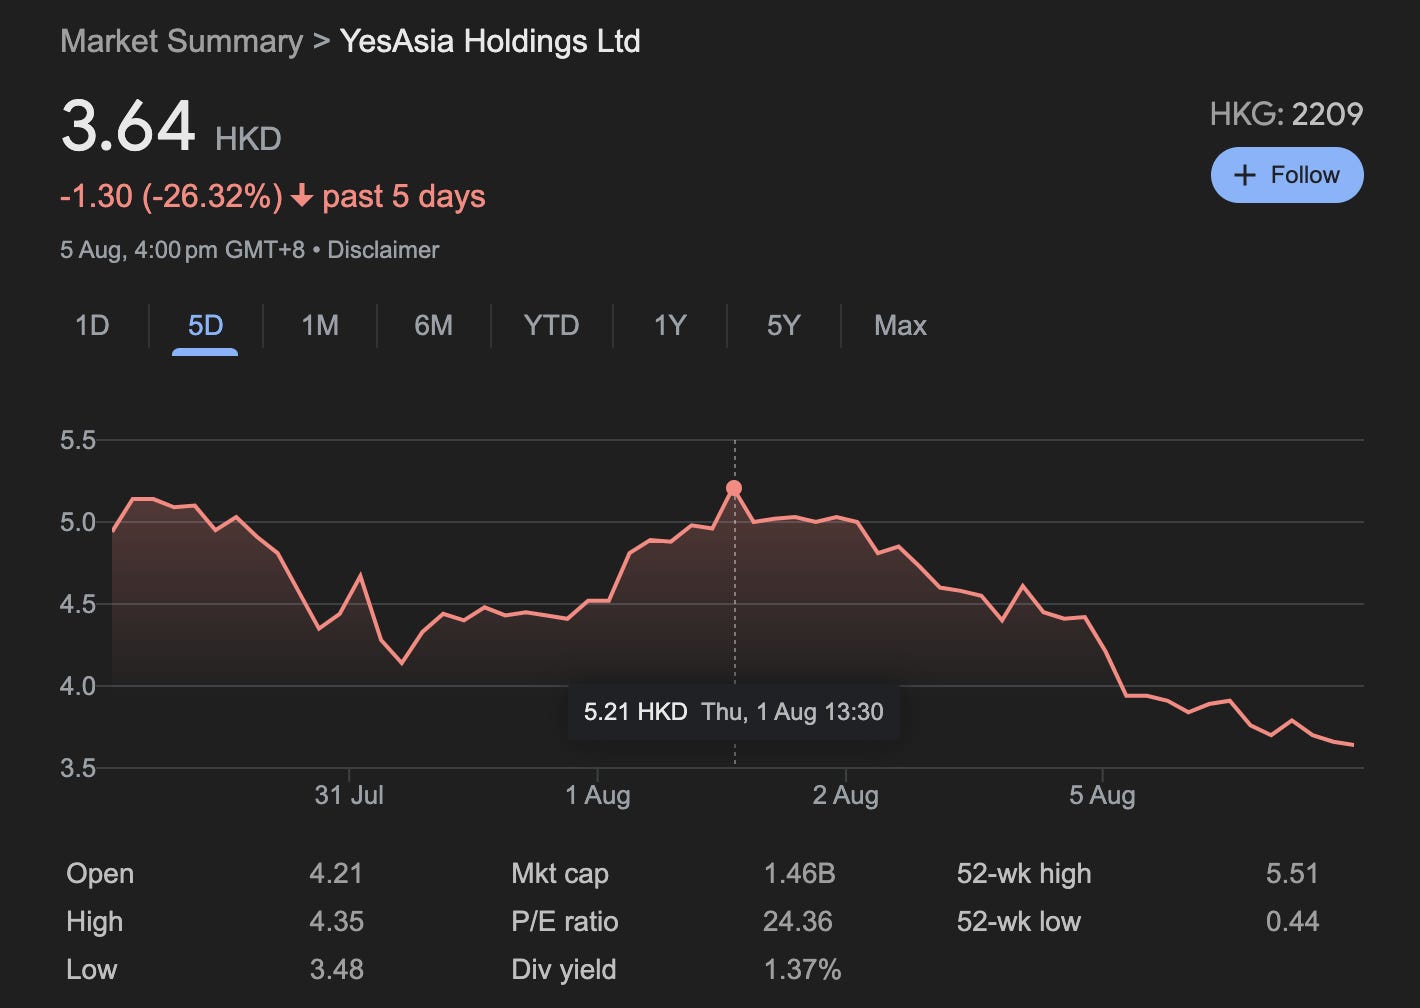The width and height of the screenshot is (1420, 1008).
Task: Click the 5.5 y-axis label
Action: point(78,440)
